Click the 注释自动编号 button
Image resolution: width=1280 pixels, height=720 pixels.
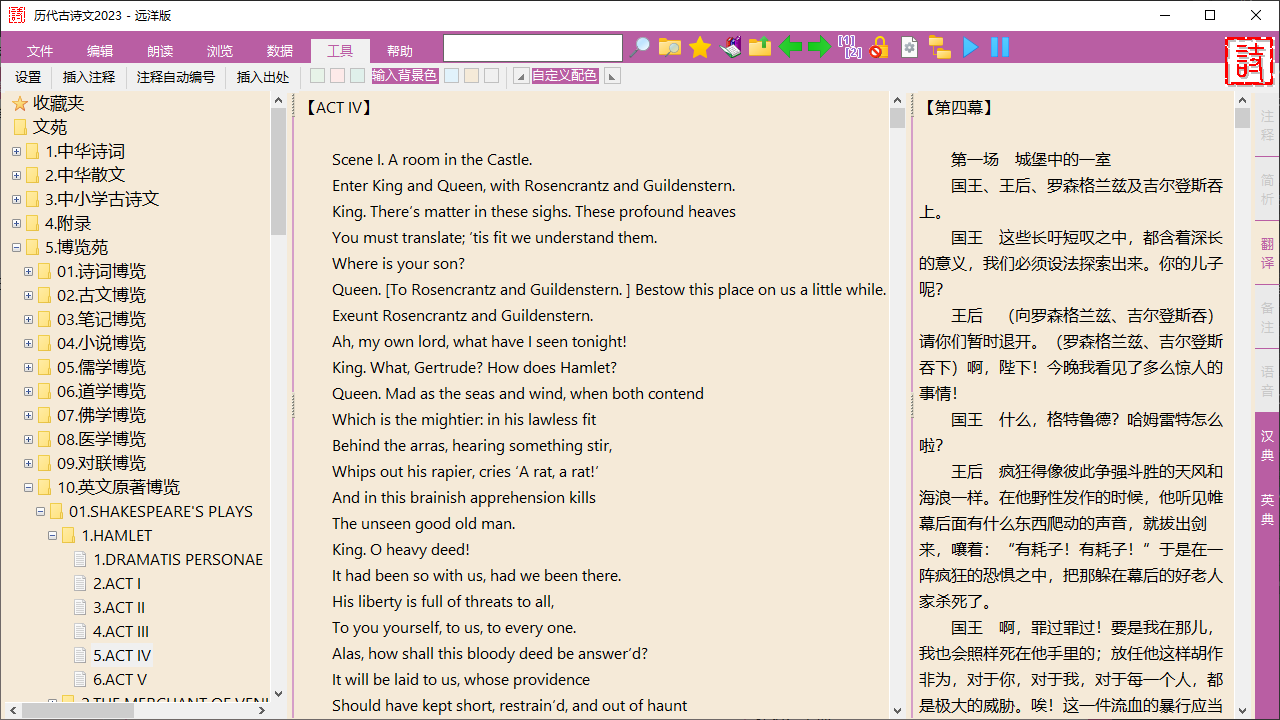[x=176, y=77]
